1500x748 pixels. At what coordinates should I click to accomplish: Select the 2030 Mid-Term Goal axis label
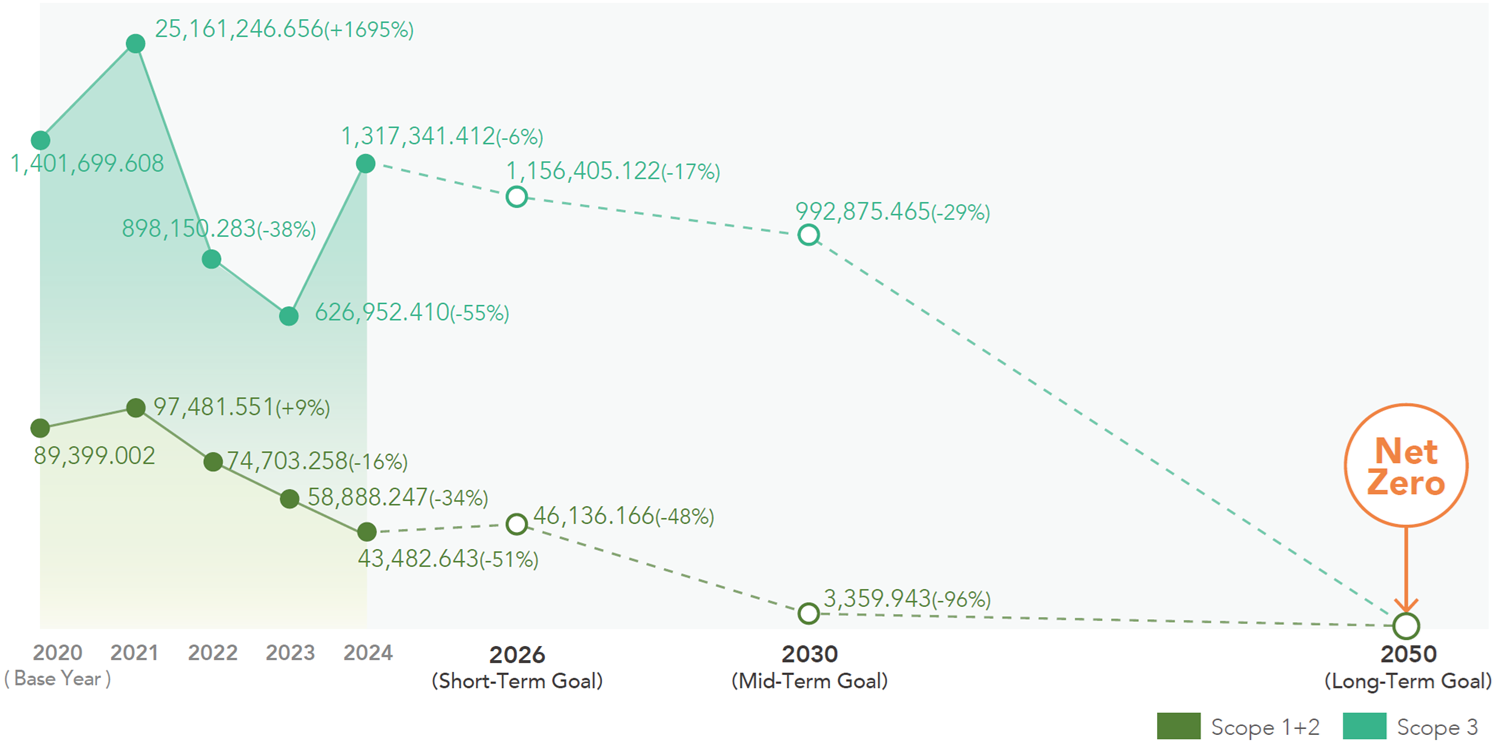[810, 668]
